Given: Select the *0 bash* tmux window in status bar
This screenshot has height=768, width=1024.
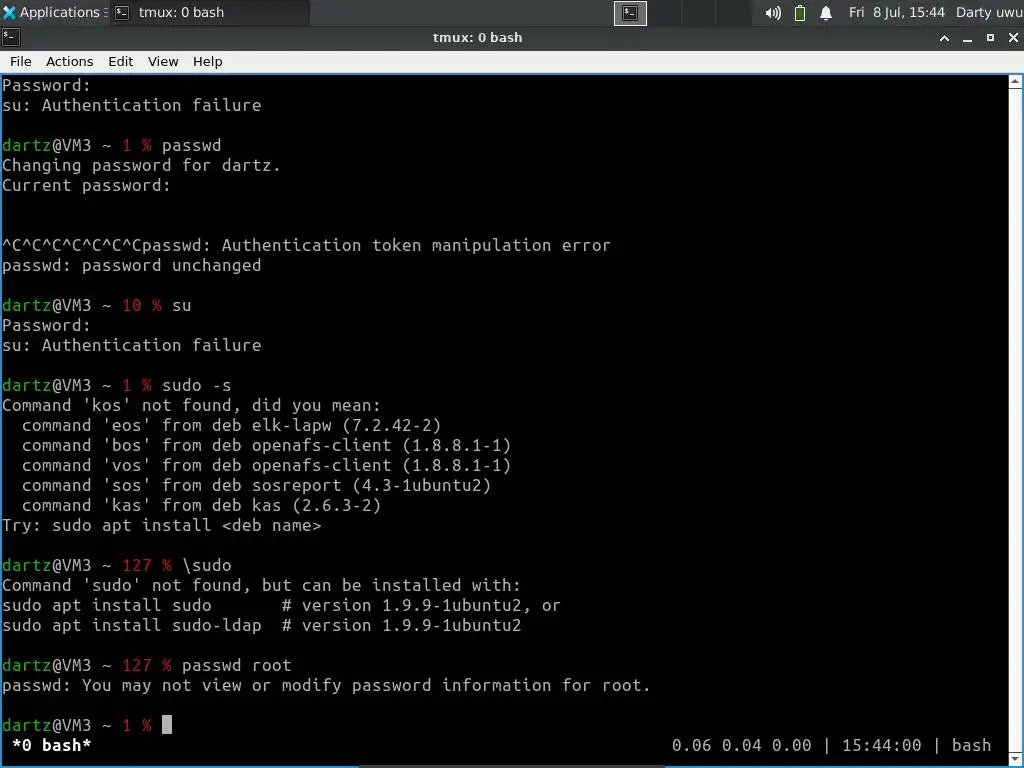Looking at the screenshot, I should coord(51,745).
